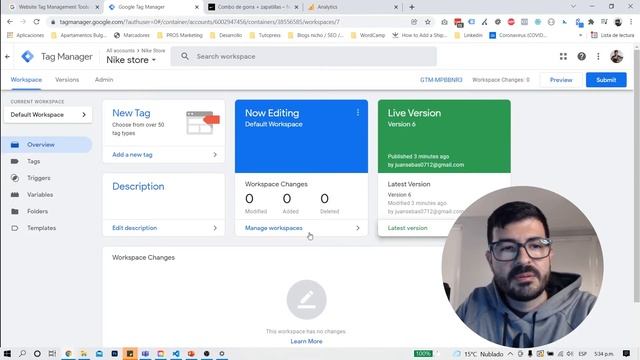The image size is (640, 360).
Task: Click the page vertical scrollbar
Action: 636,176
